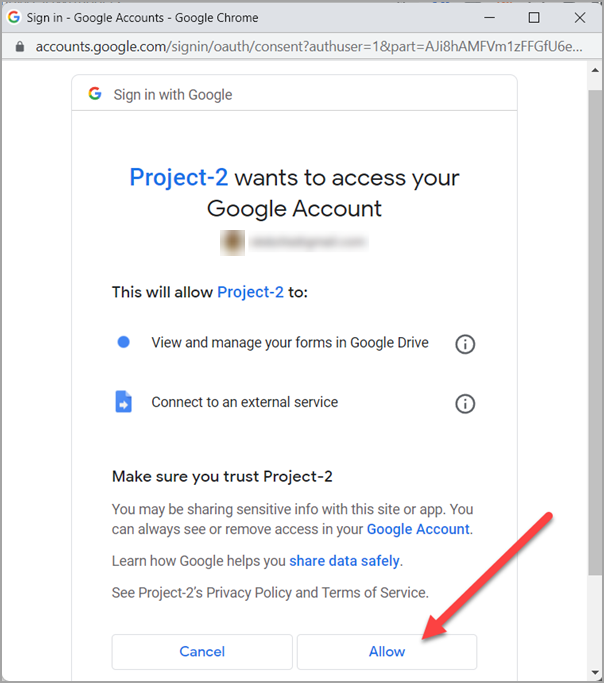Click the blurred account avatar image
The image size is (604, 683).
232,242
